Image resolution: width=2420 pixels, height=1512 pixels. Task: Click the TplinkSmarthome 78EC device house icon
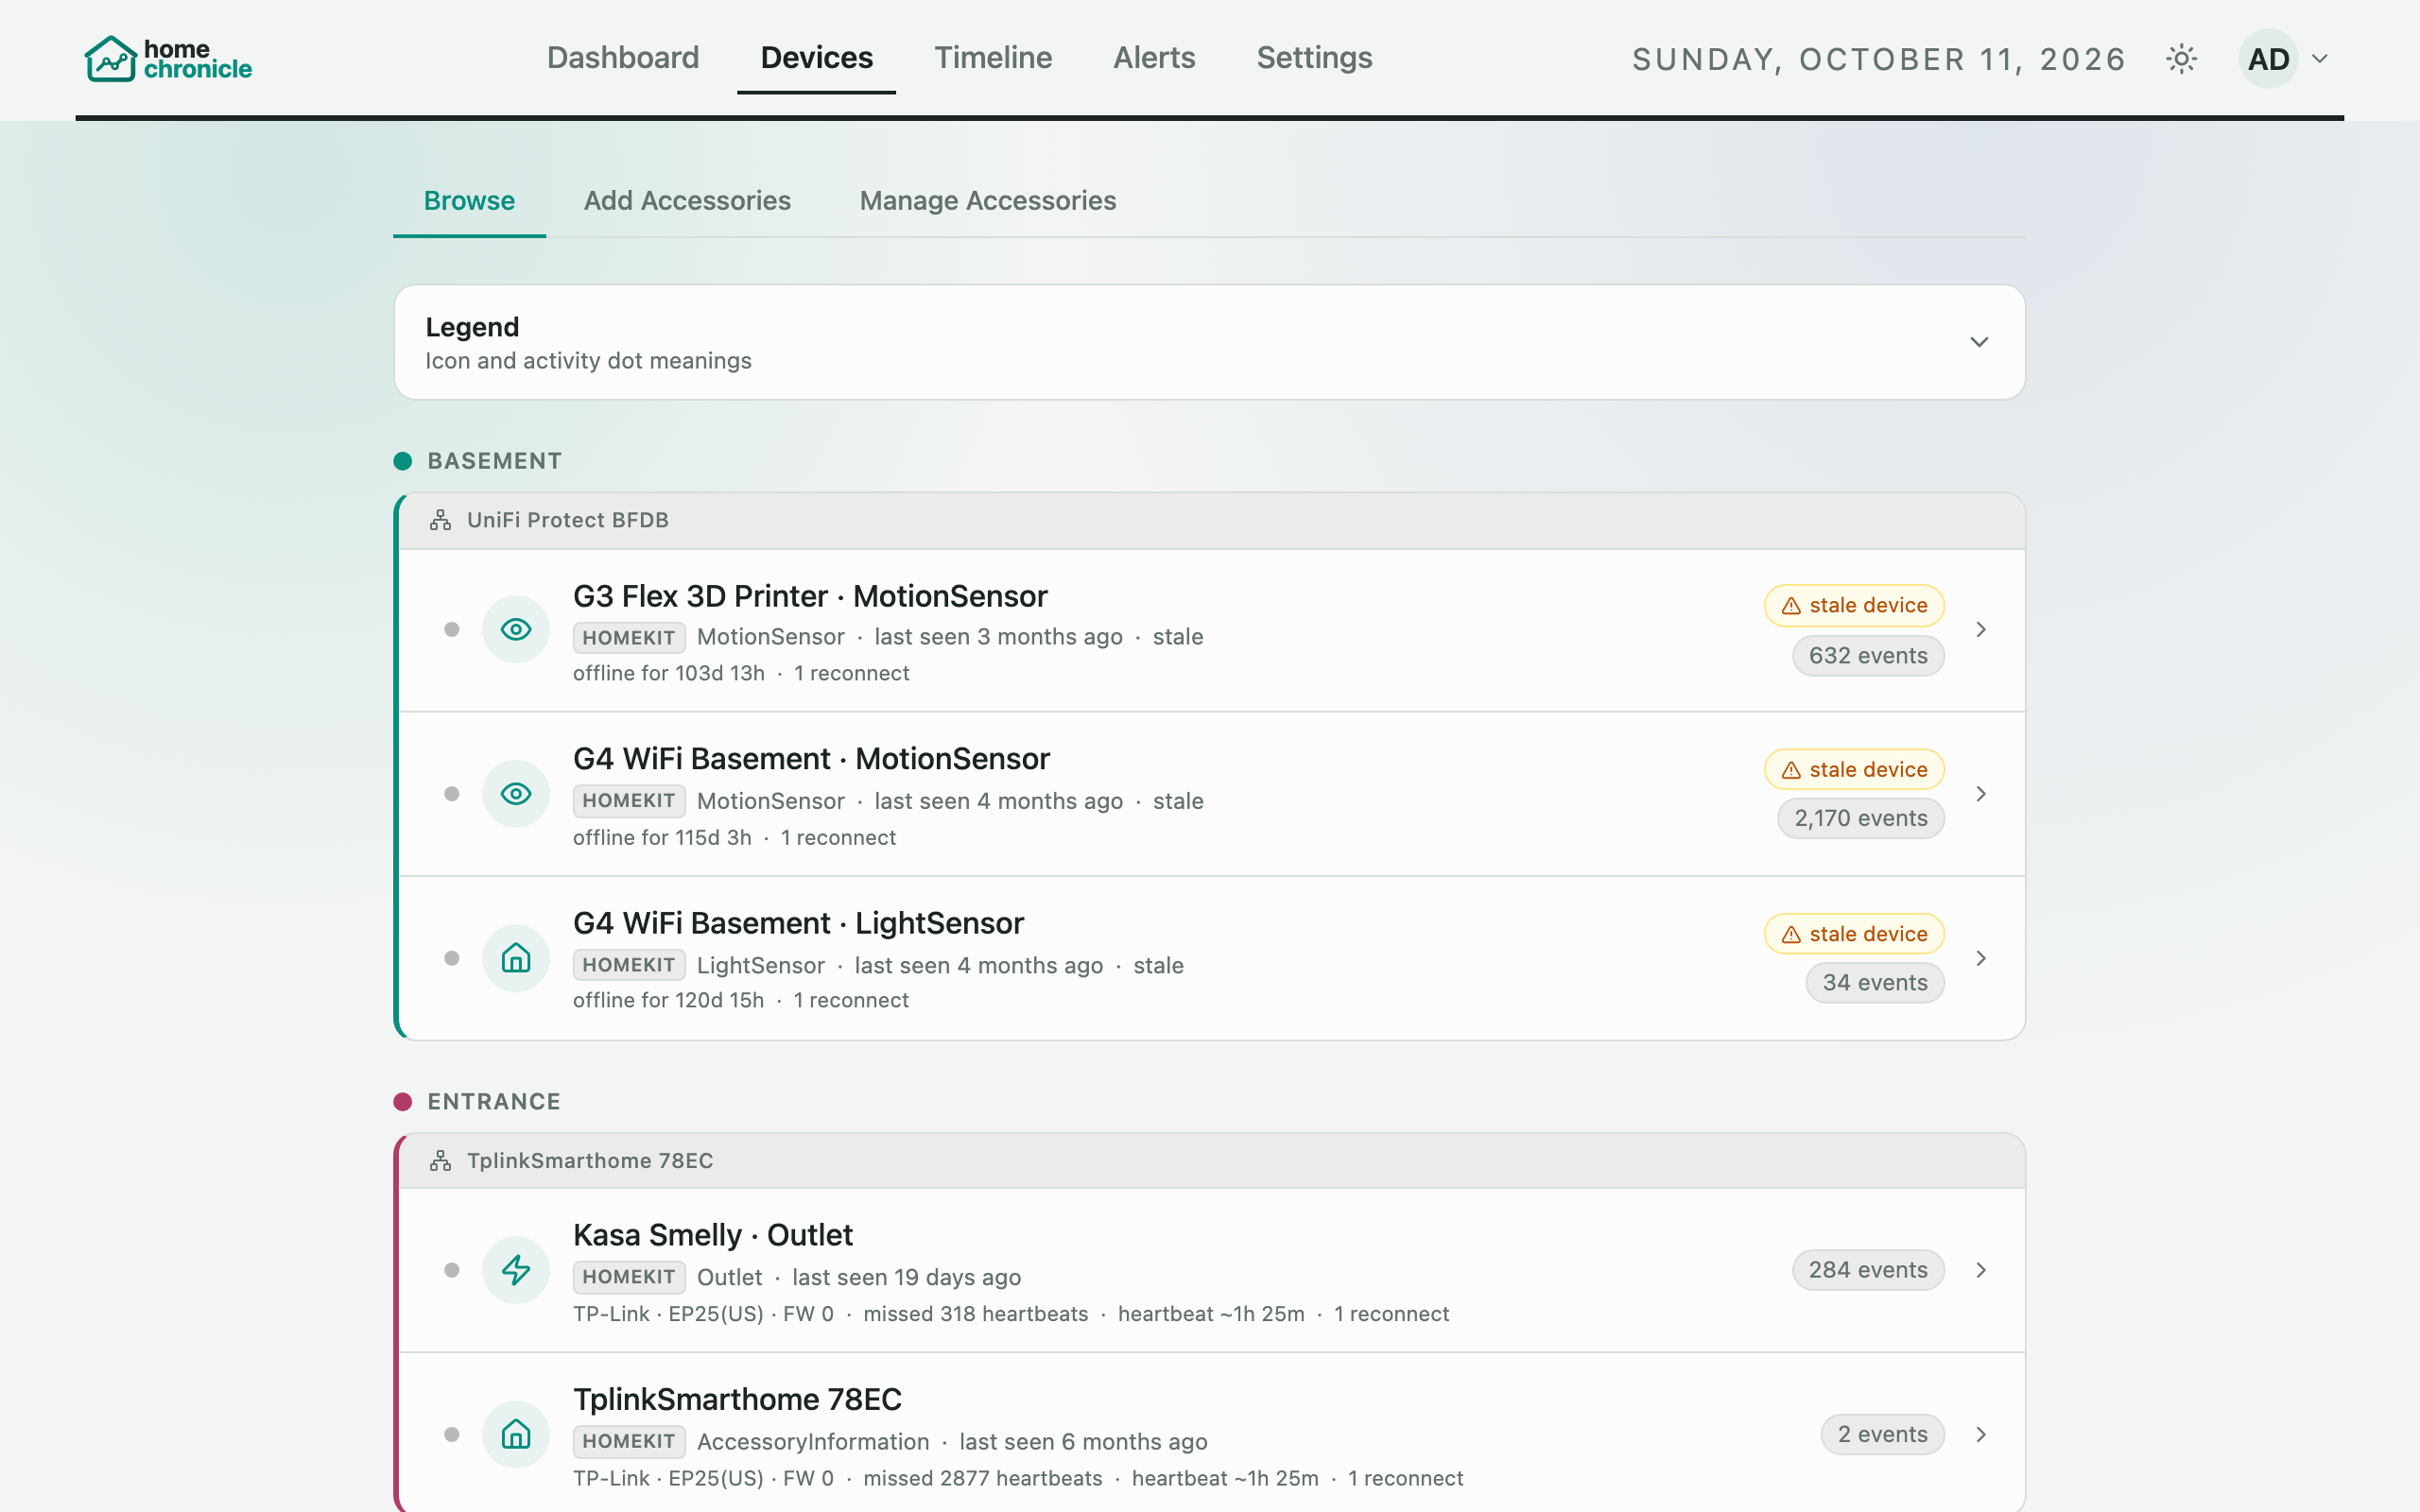516,1434
